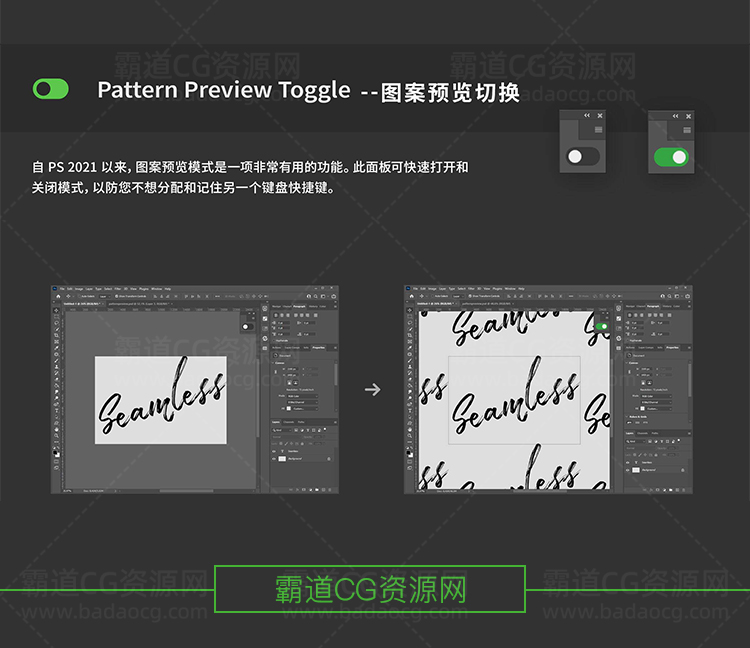Click the foreground color swatch in left toolbar

pyautogui.click(x=56, y=453)
